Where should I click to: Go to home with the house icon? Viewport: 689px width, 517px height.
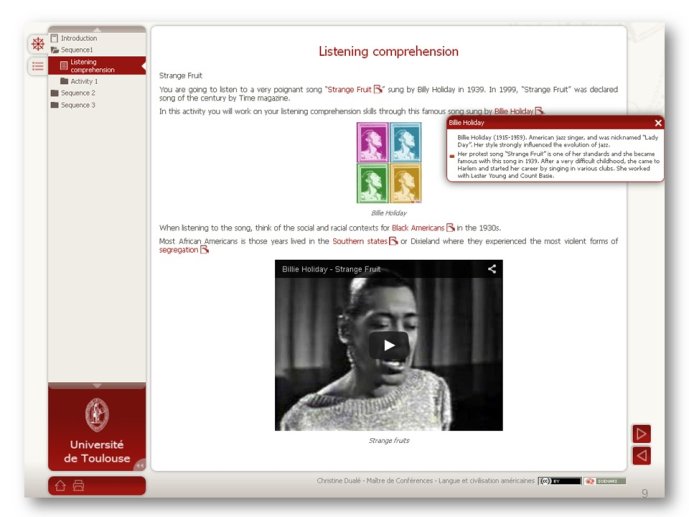point(60,485)
